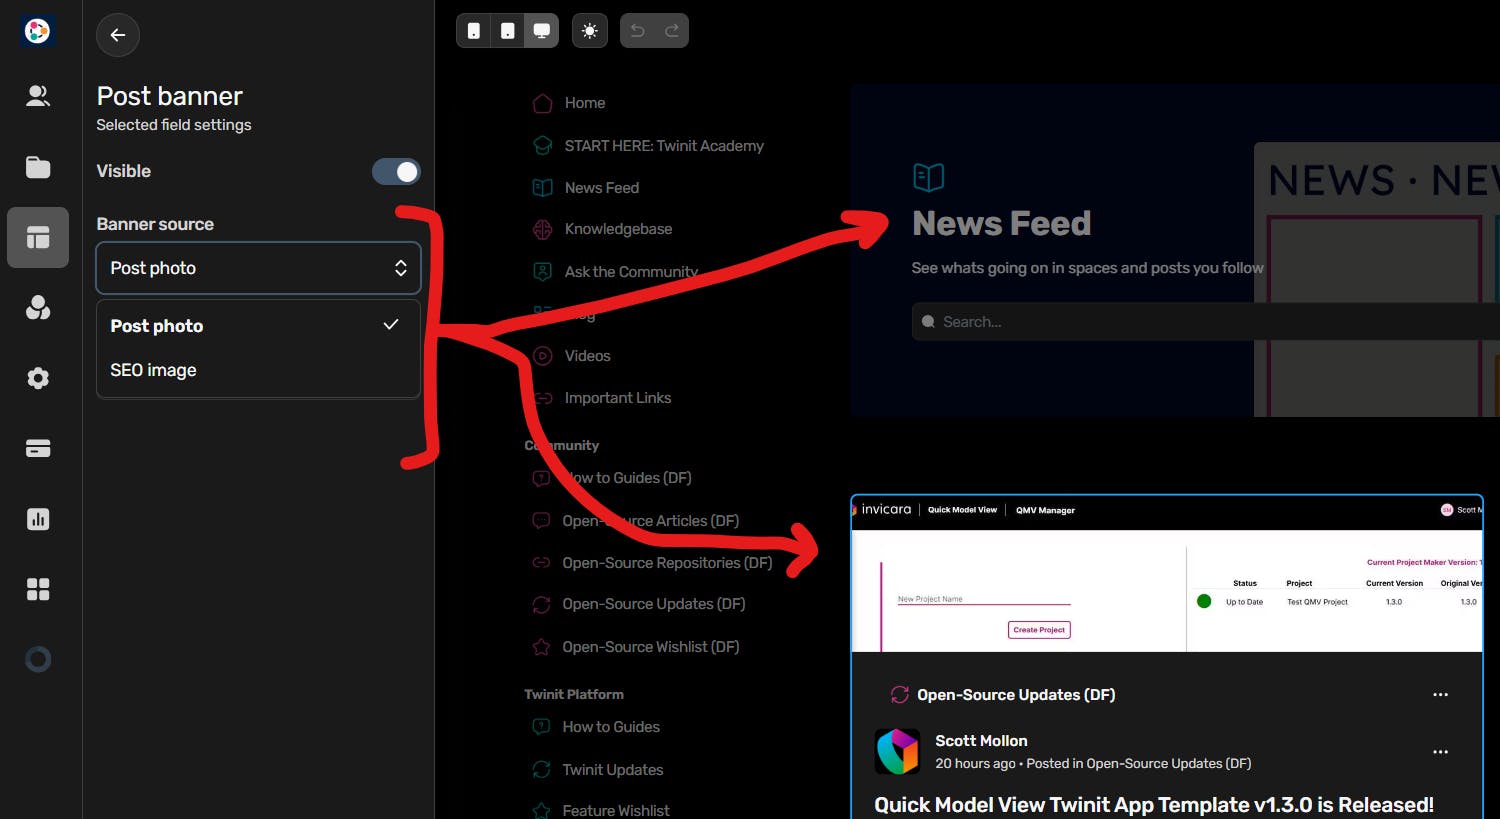Click the redo arrow in the toolbar
This screenshot has height=819, width=1500.
point(672,31)
